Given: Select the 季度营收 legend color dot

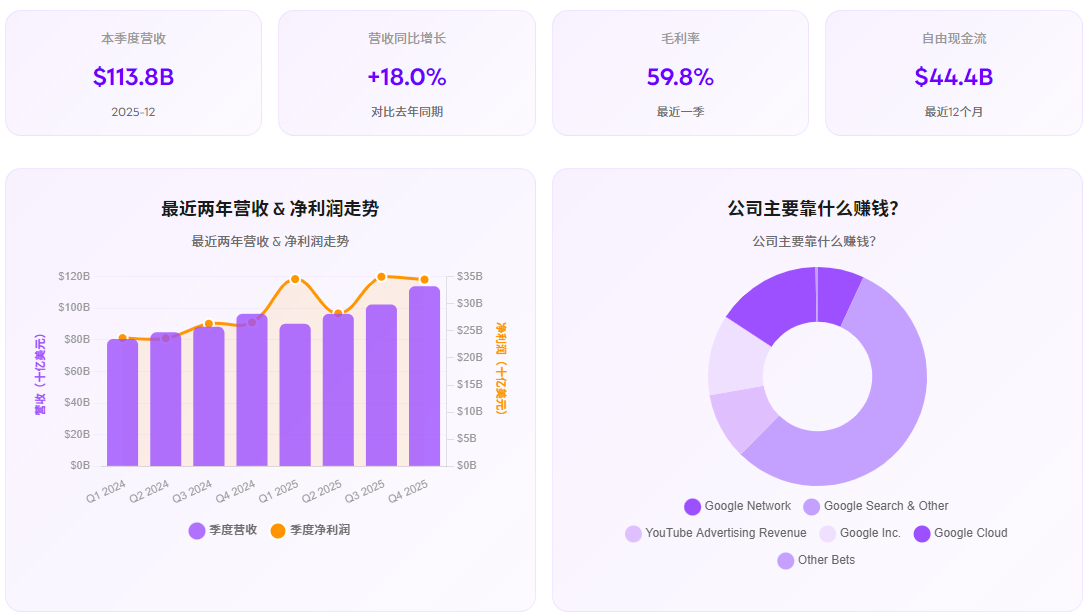Looking at the screenshot, I should click(x=196, y=528).
